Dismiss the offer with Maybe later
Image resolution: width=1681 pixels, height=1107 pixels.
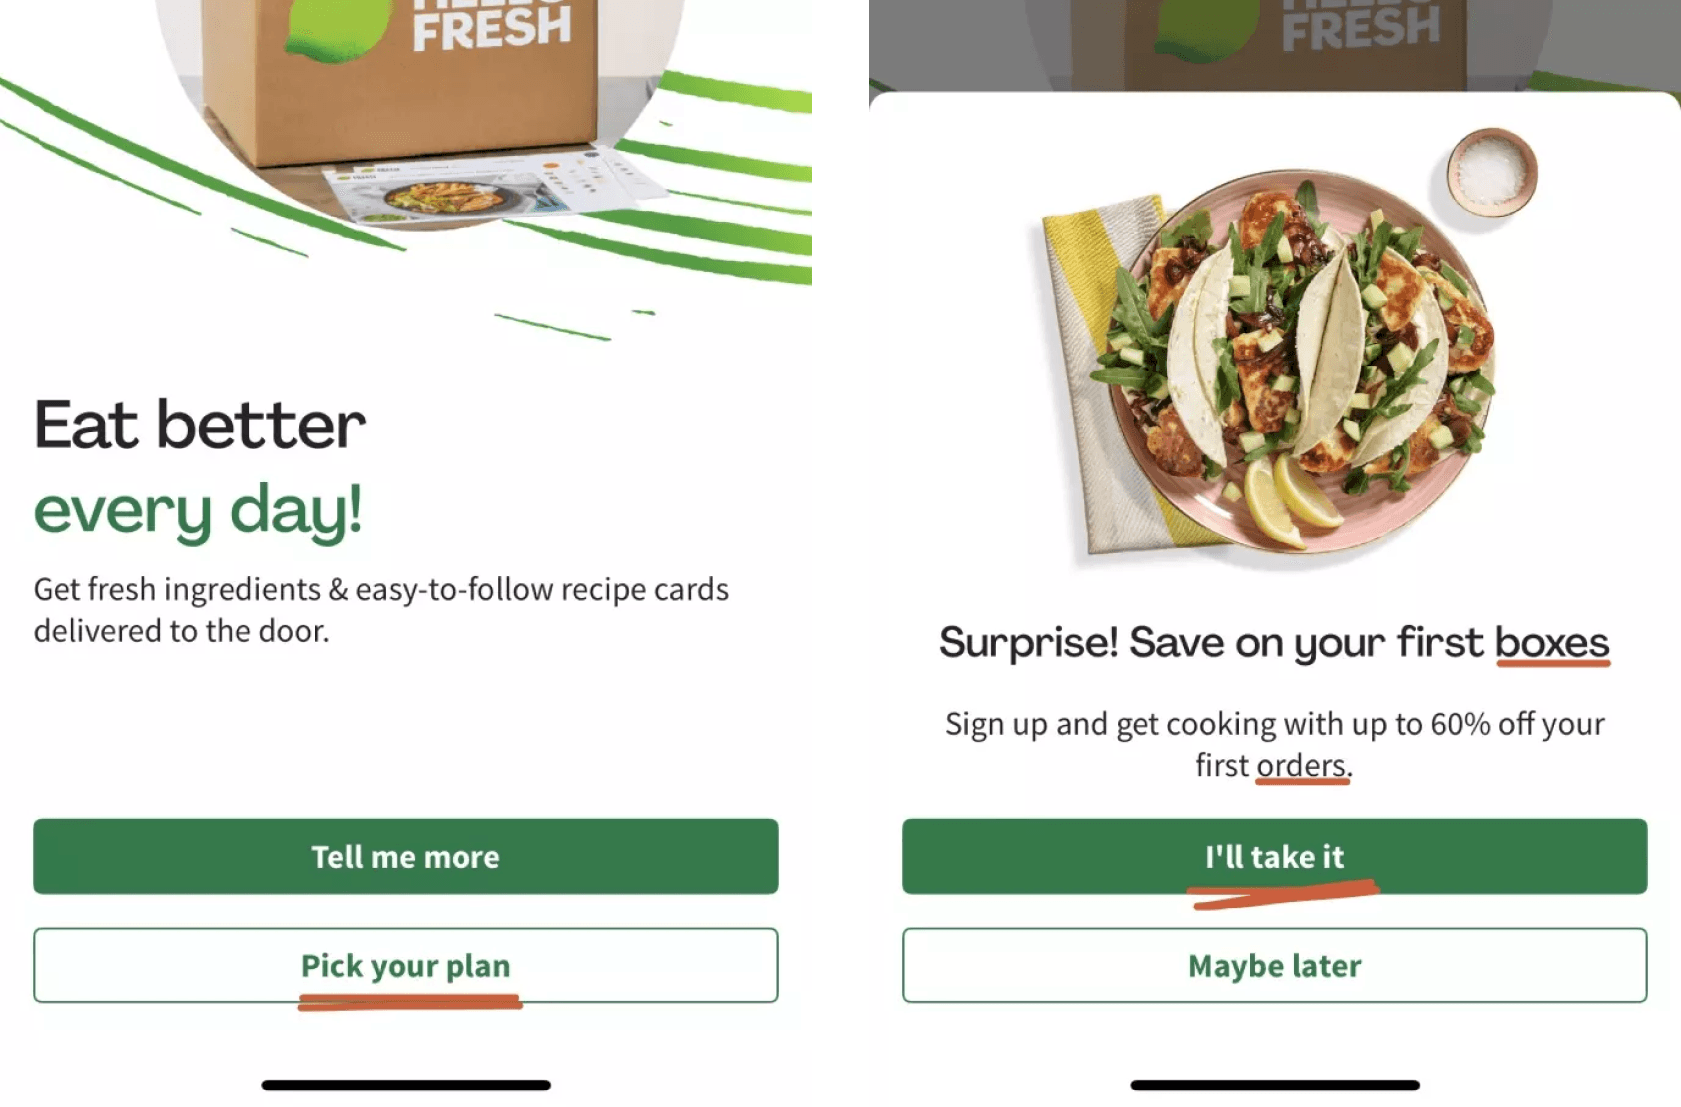[1274, 965]
